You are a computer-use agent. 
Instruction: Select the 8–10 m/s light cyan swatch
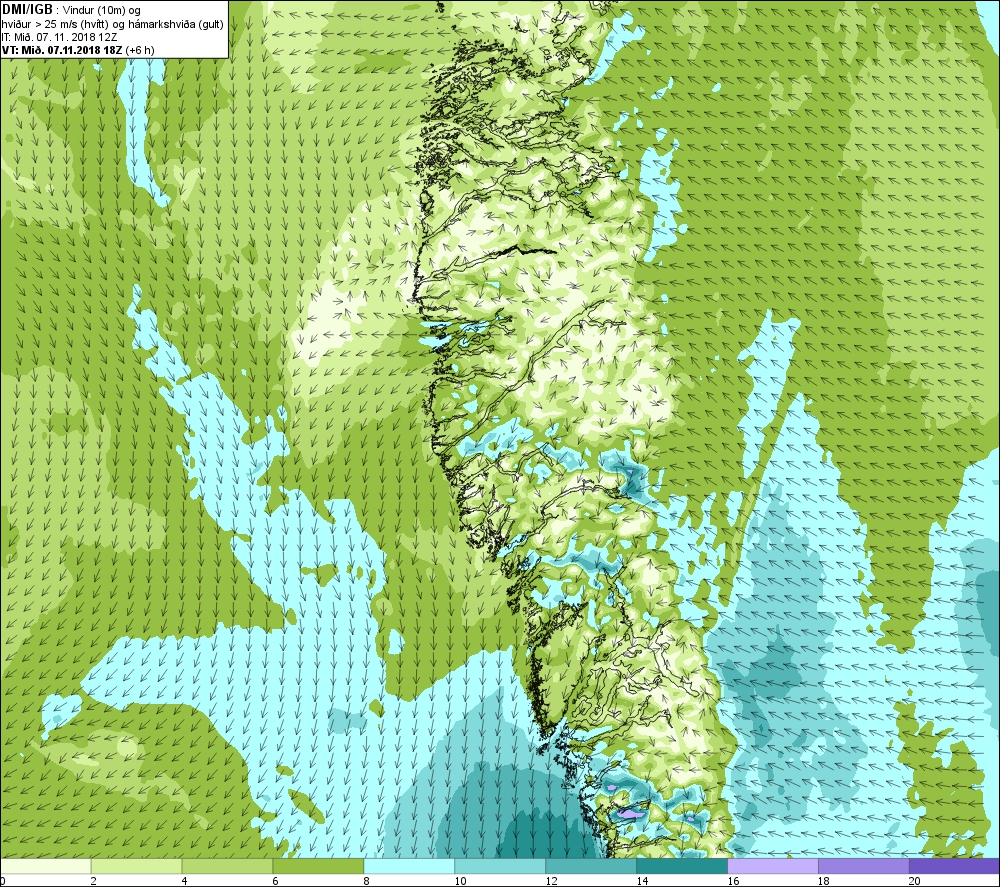point(409,866)
